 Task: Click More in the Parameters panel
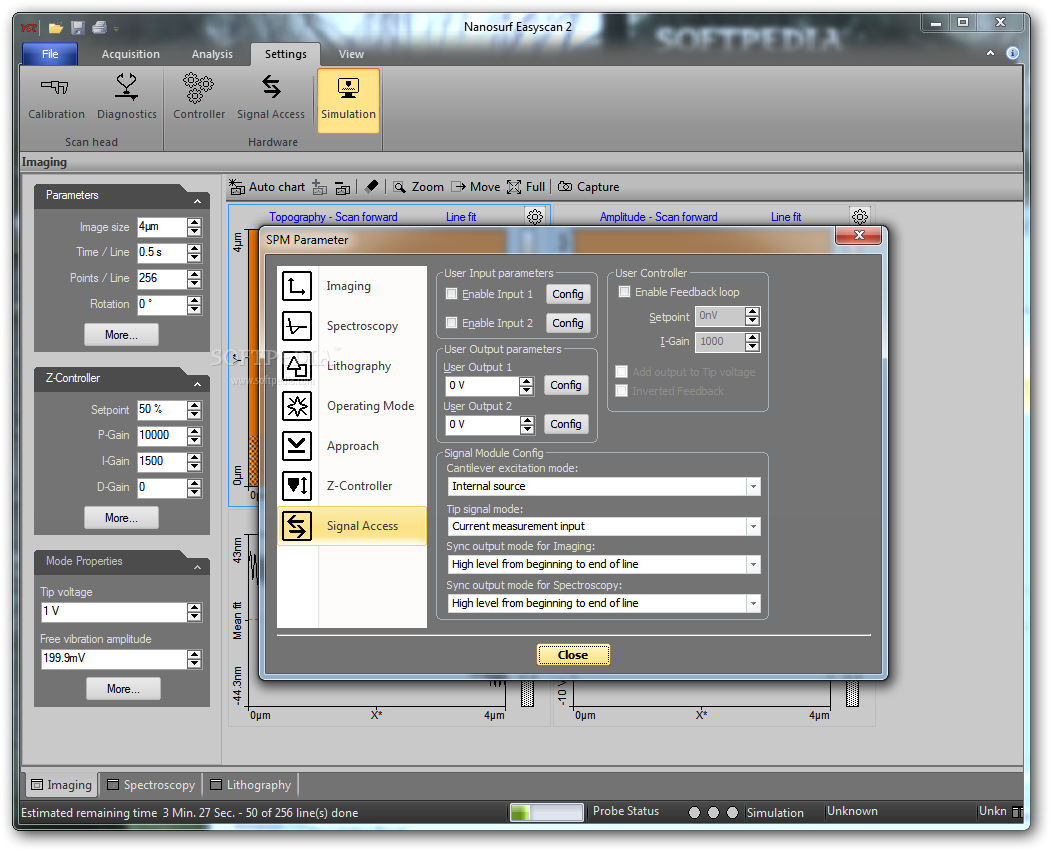point(121,335)
